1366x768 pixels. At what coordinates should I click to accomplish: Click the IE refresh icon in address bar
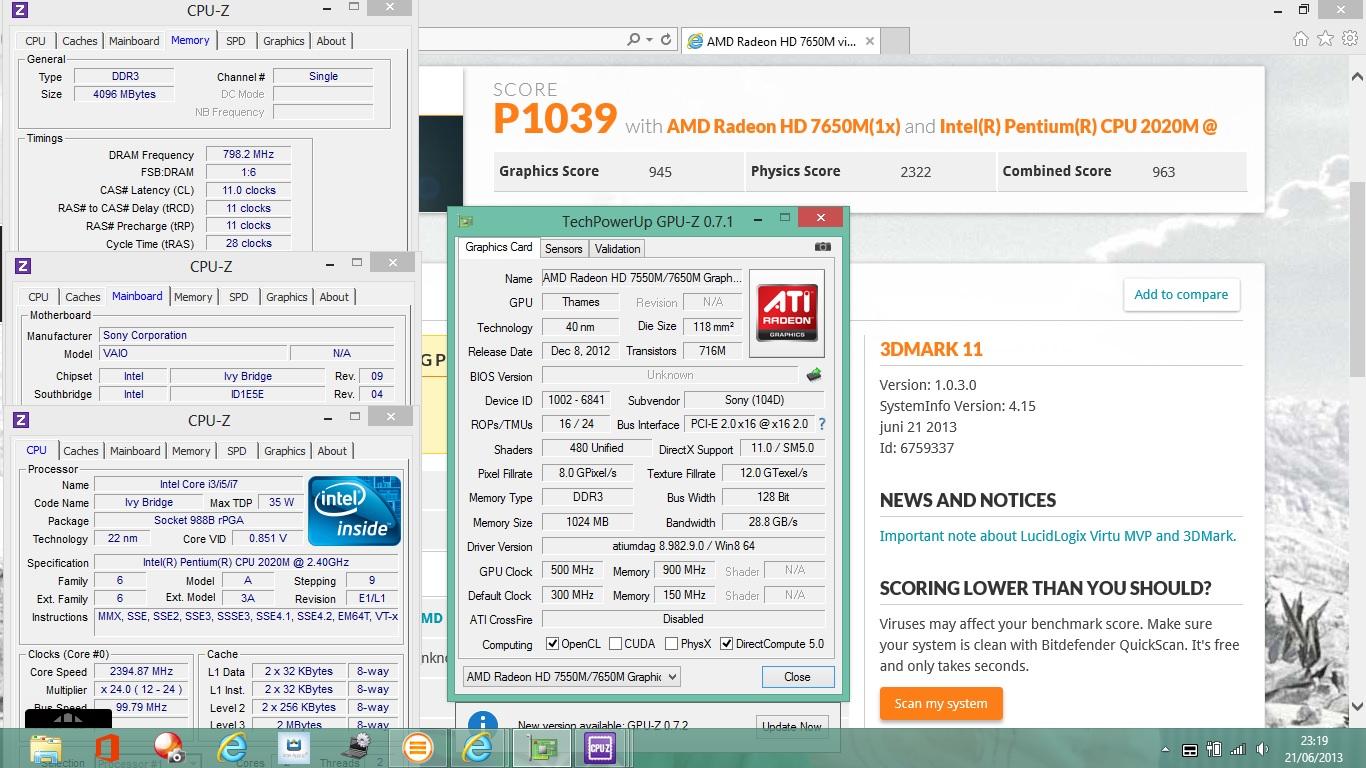coord(666,40)
